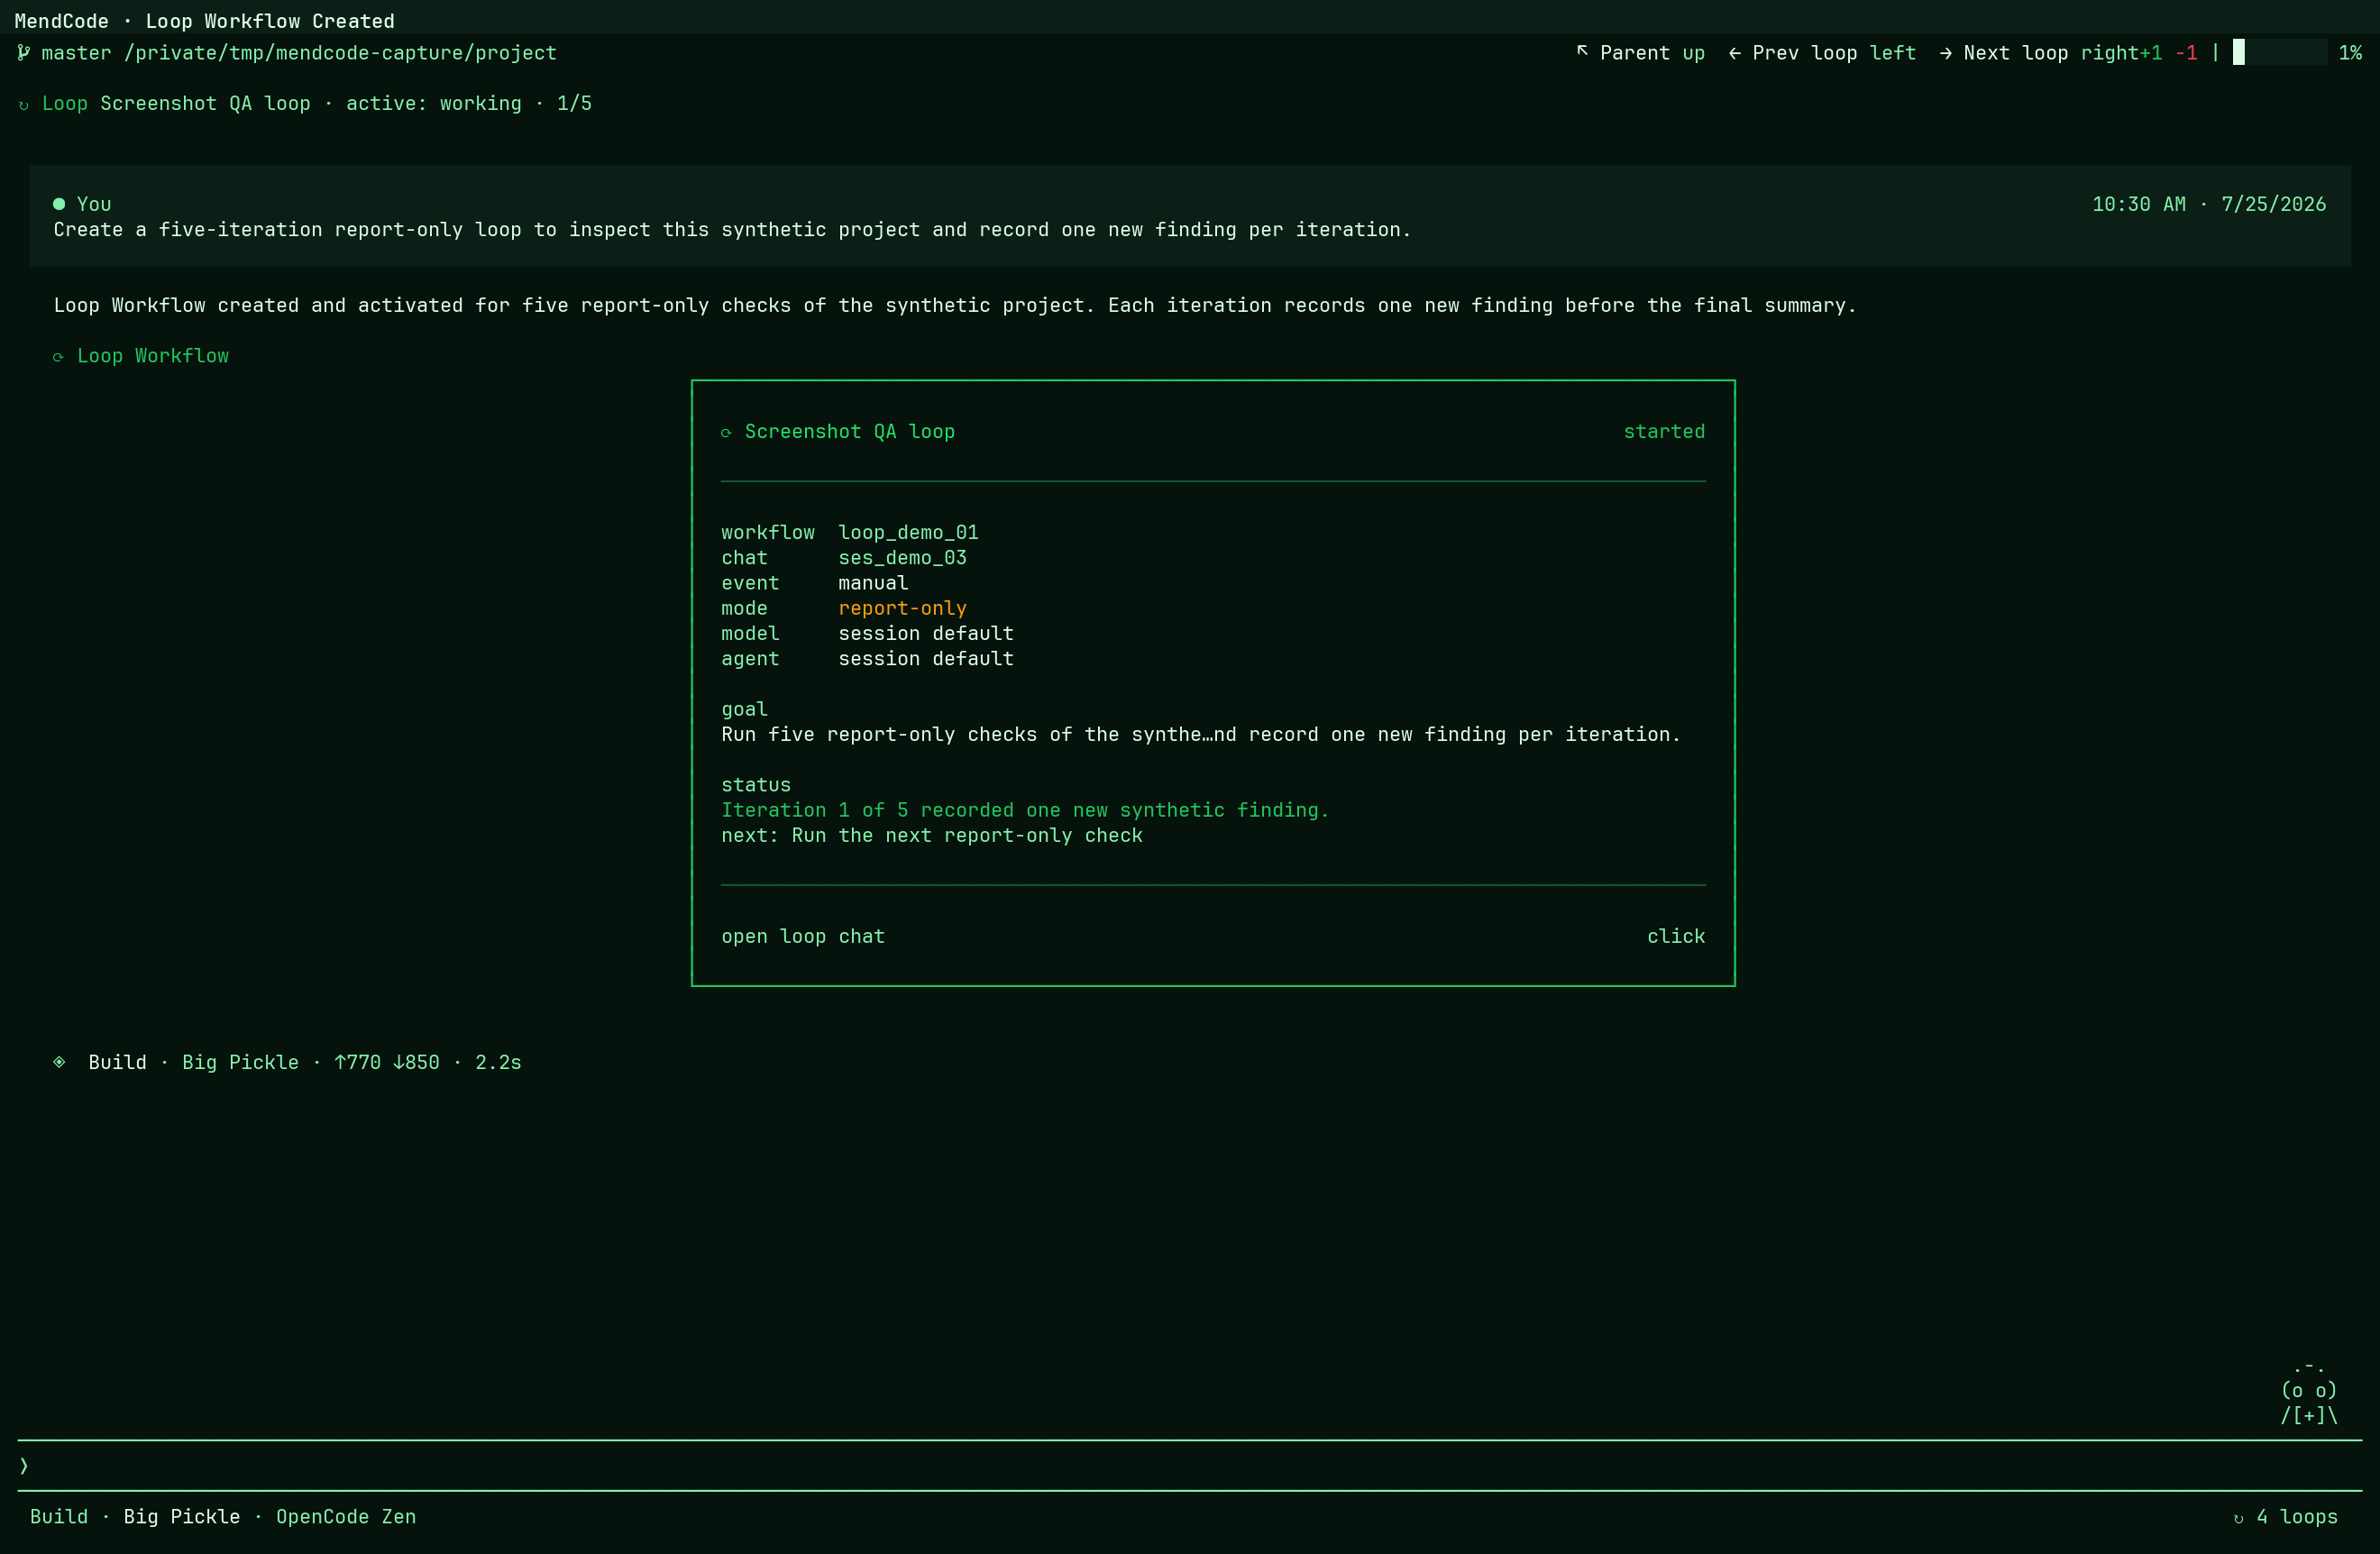Click the diamond icon before Build Big Pickle
2380x1554 pixels.
pyautogui.click(x=59, y=1062)
